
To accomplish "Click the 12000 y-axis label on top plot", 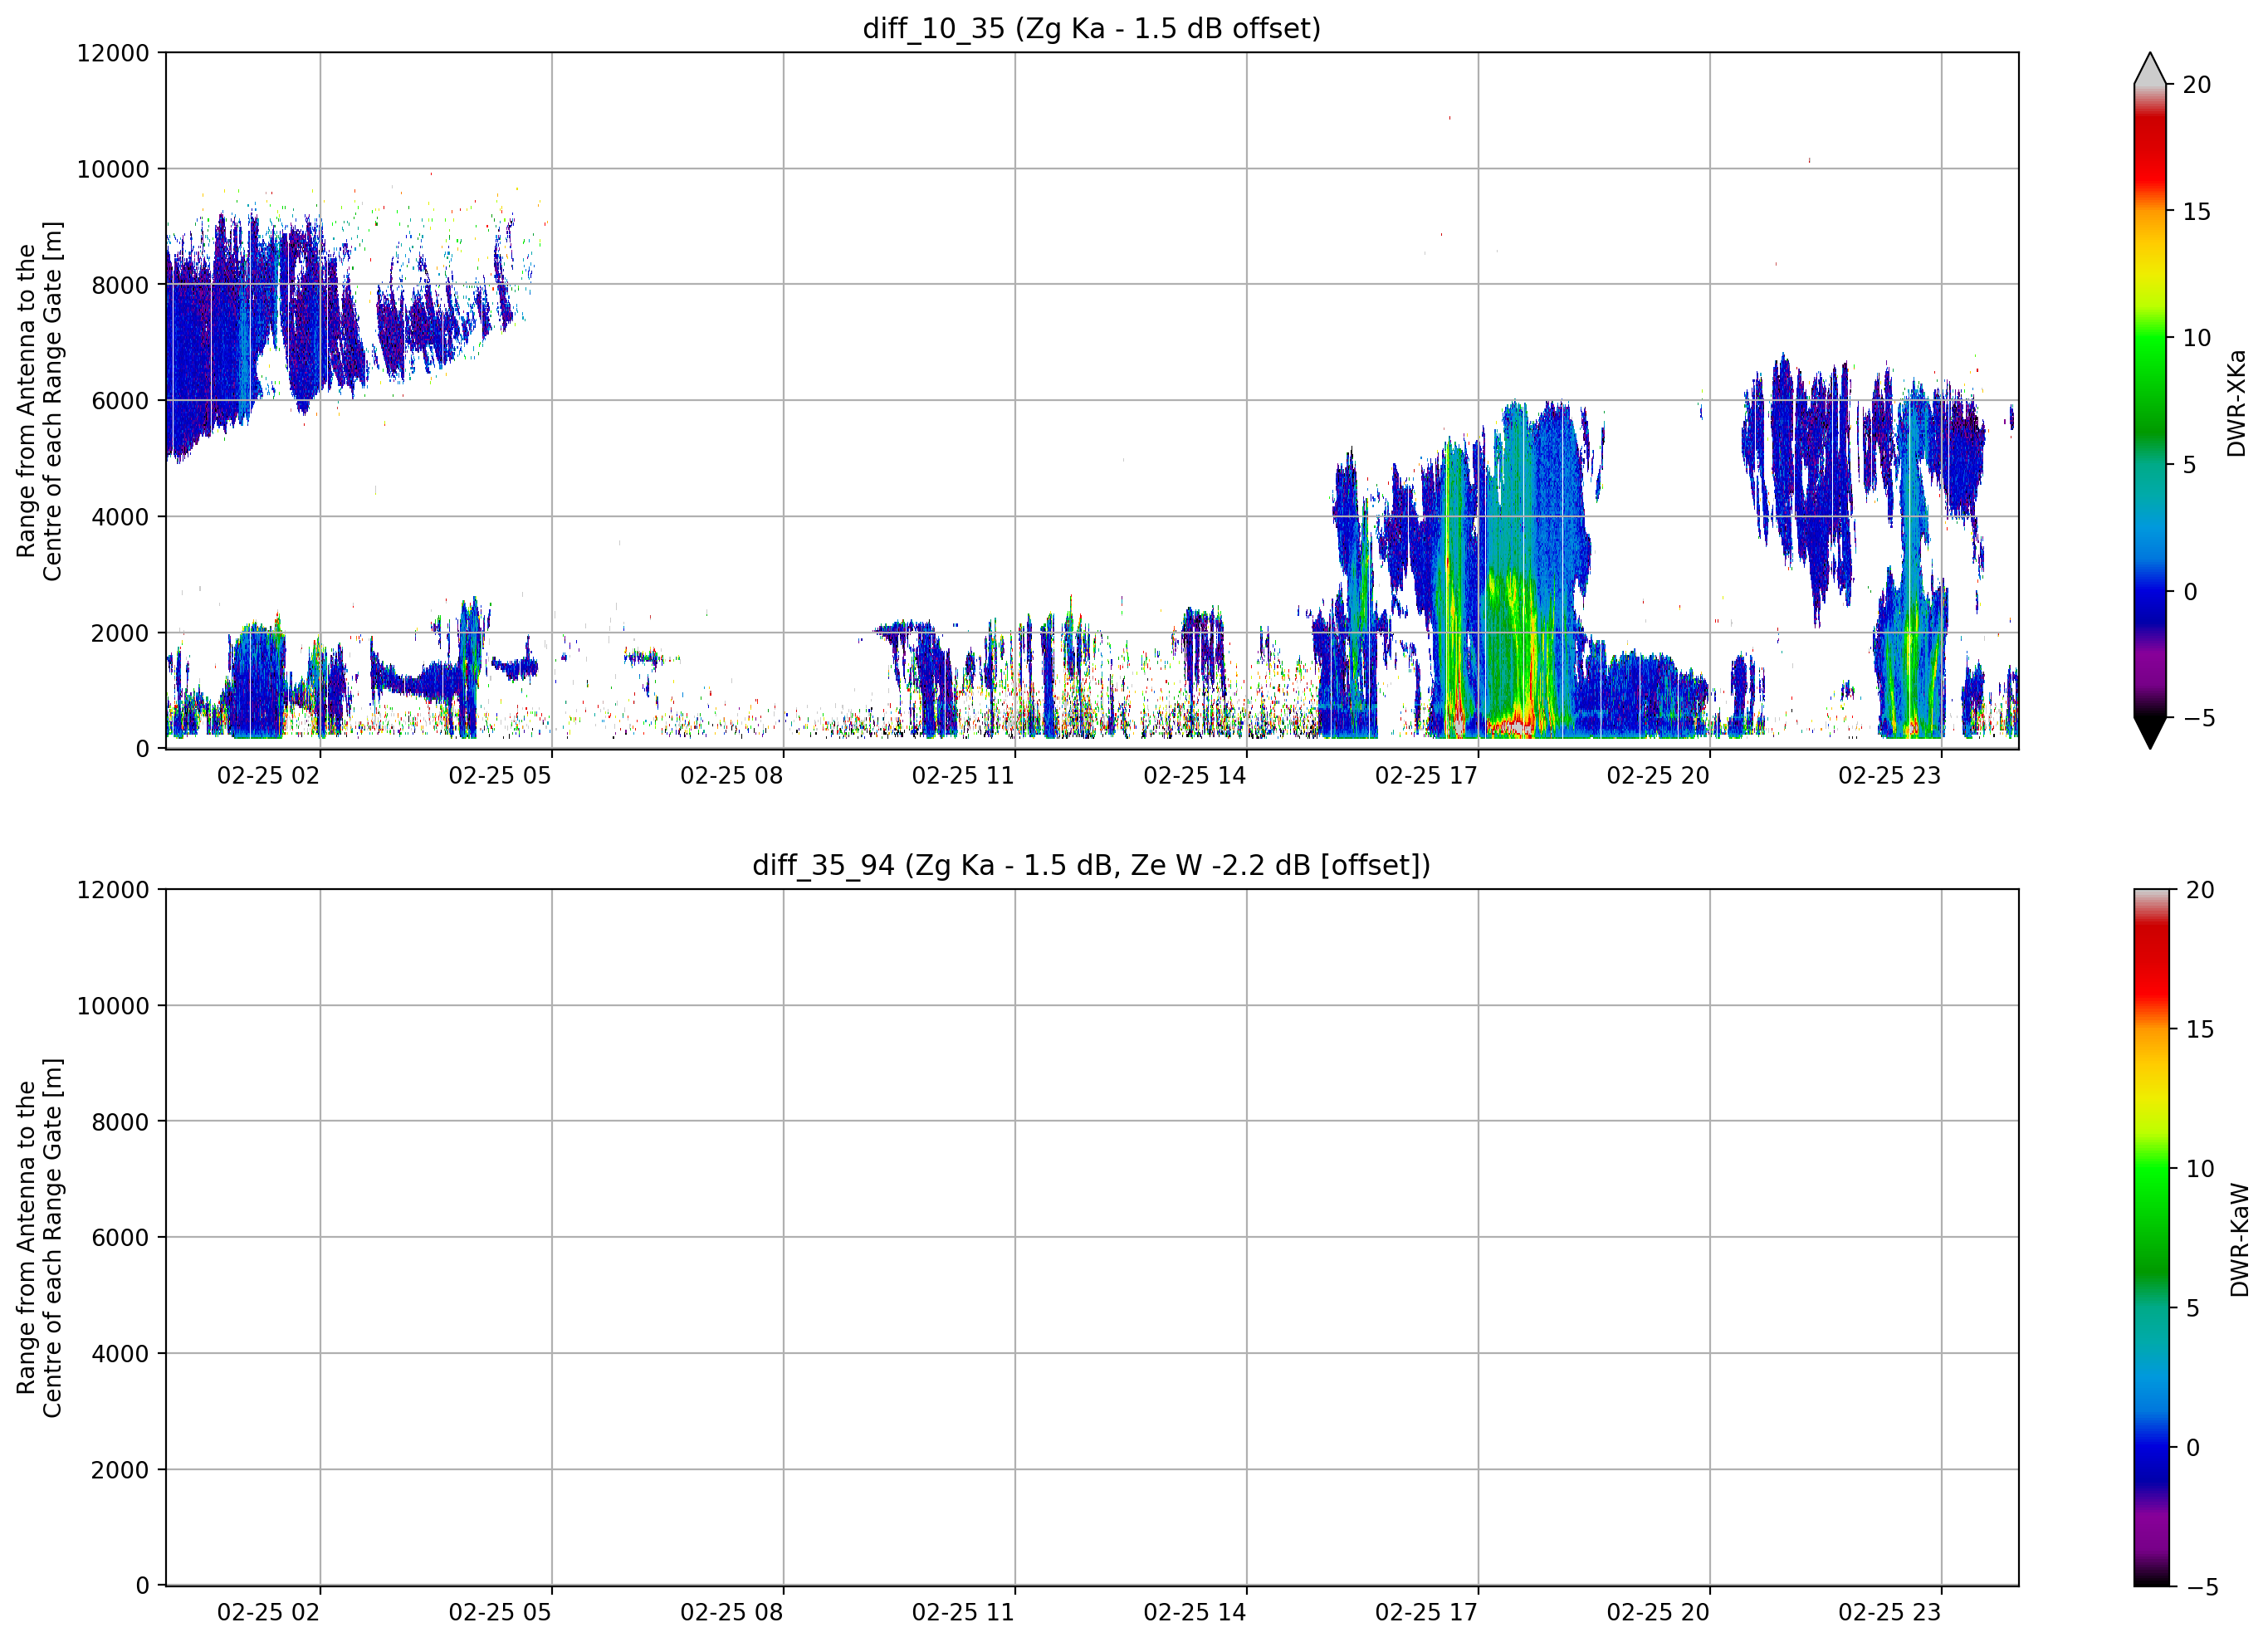I will coord(113,53).
